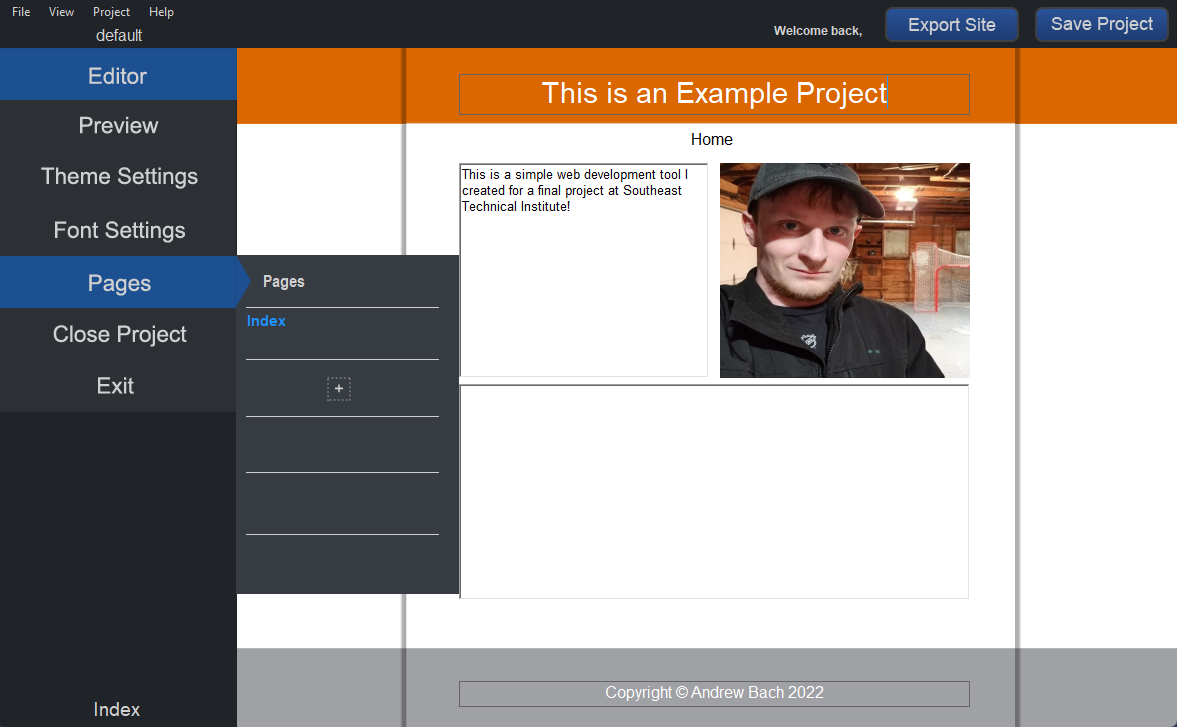1177x727 pixels.
Task: Open the Project menu
Action: click(x=111, y=12)
